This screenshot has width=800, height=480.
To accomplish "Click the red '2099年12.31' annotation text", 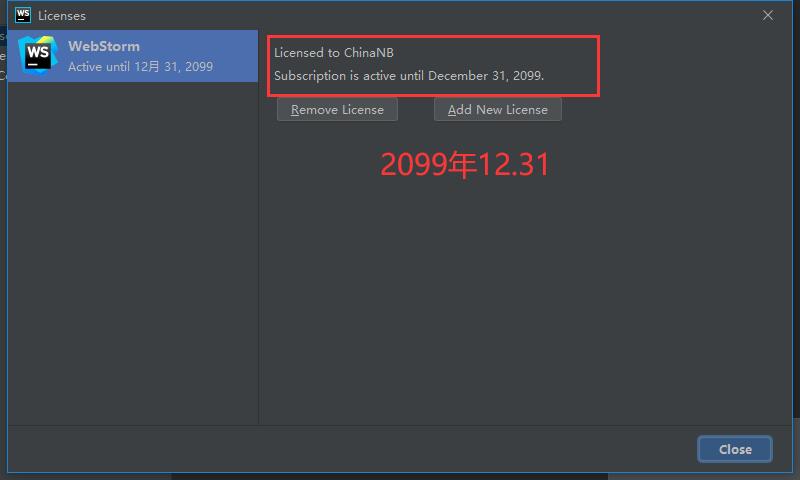I will point(464,164).
